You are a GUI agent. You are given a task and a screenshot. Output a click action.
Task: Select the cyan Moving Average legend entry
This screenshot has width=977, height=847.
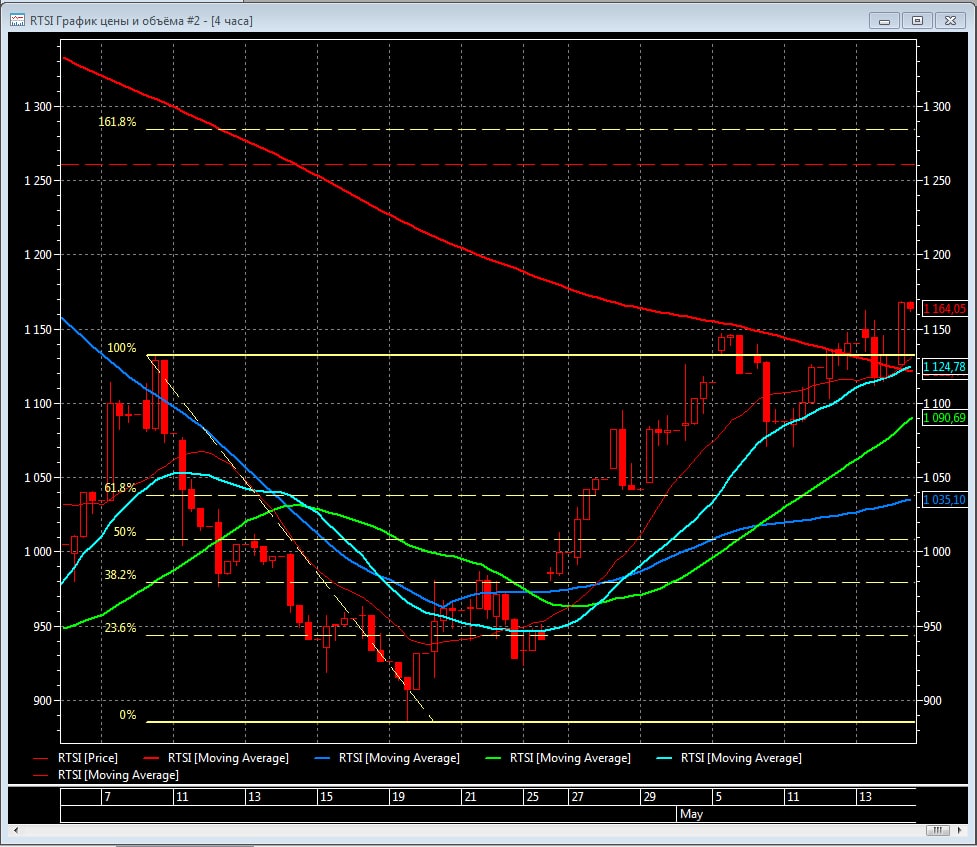click(x=741, y=758)
